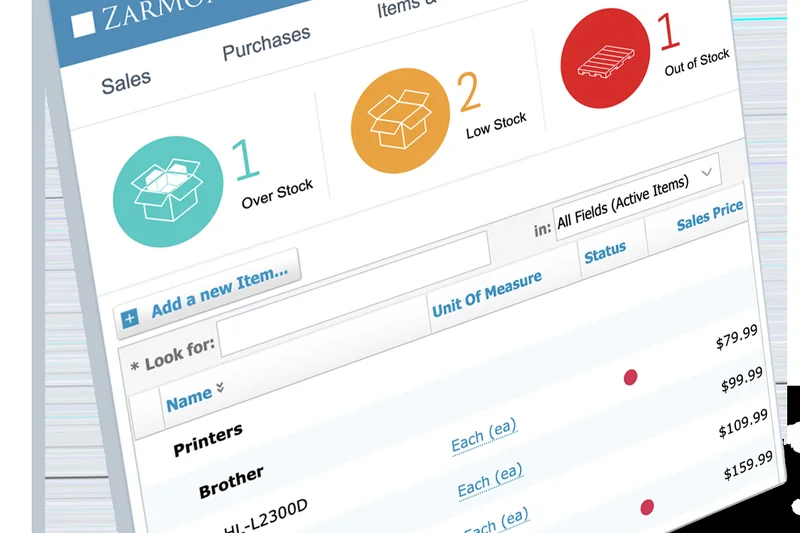Click the ZarMoney logo square

[x=84, y=22]
